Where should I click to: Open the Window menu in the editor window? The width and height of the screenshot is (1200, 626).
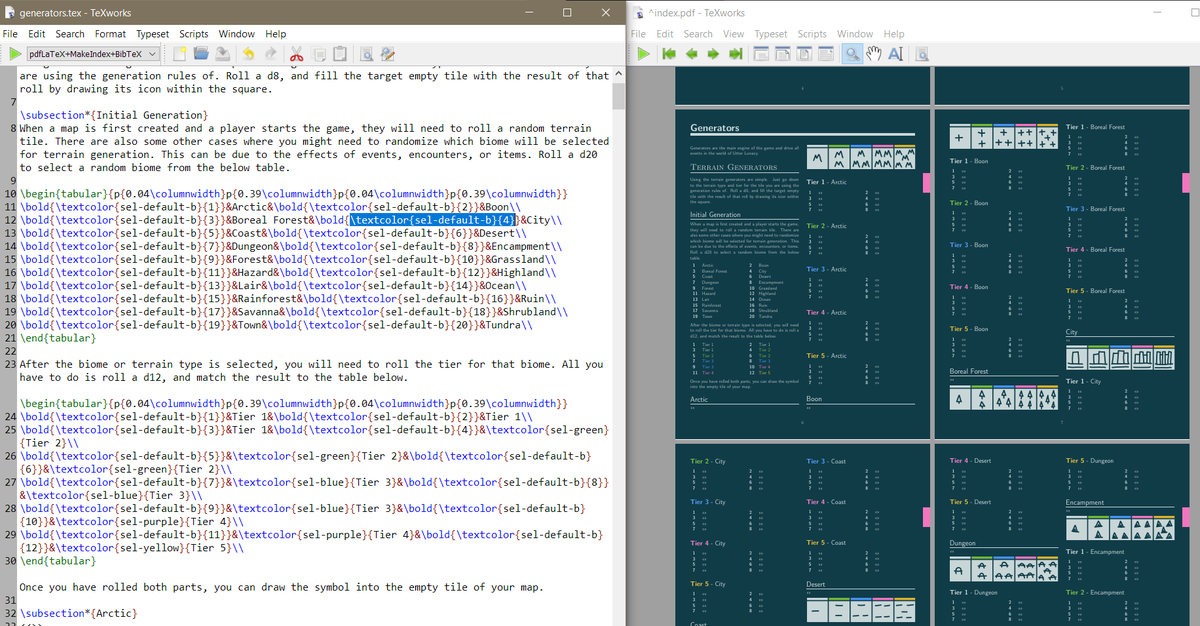click(x=237, y=34)
